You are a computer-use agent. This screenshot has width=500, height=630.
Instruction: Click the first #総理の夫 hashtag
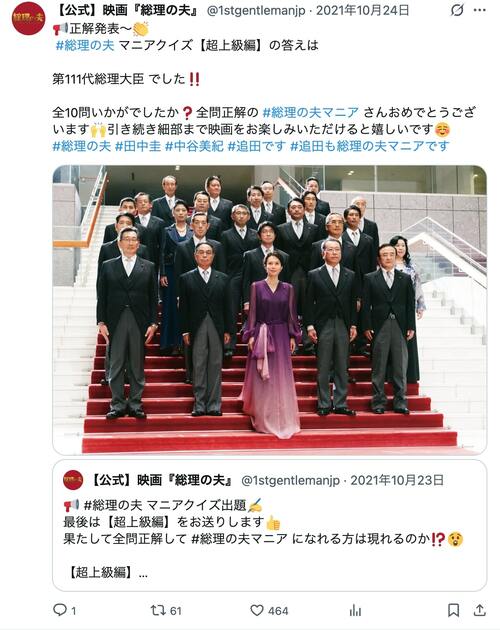(x=85, y=45)
